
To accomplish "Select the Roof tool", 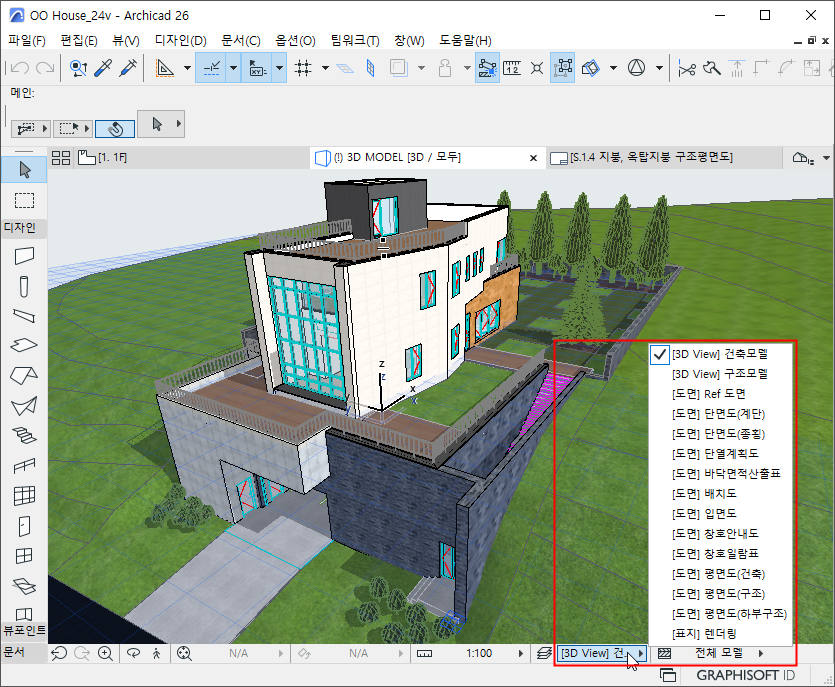I will tap(24, 376).
